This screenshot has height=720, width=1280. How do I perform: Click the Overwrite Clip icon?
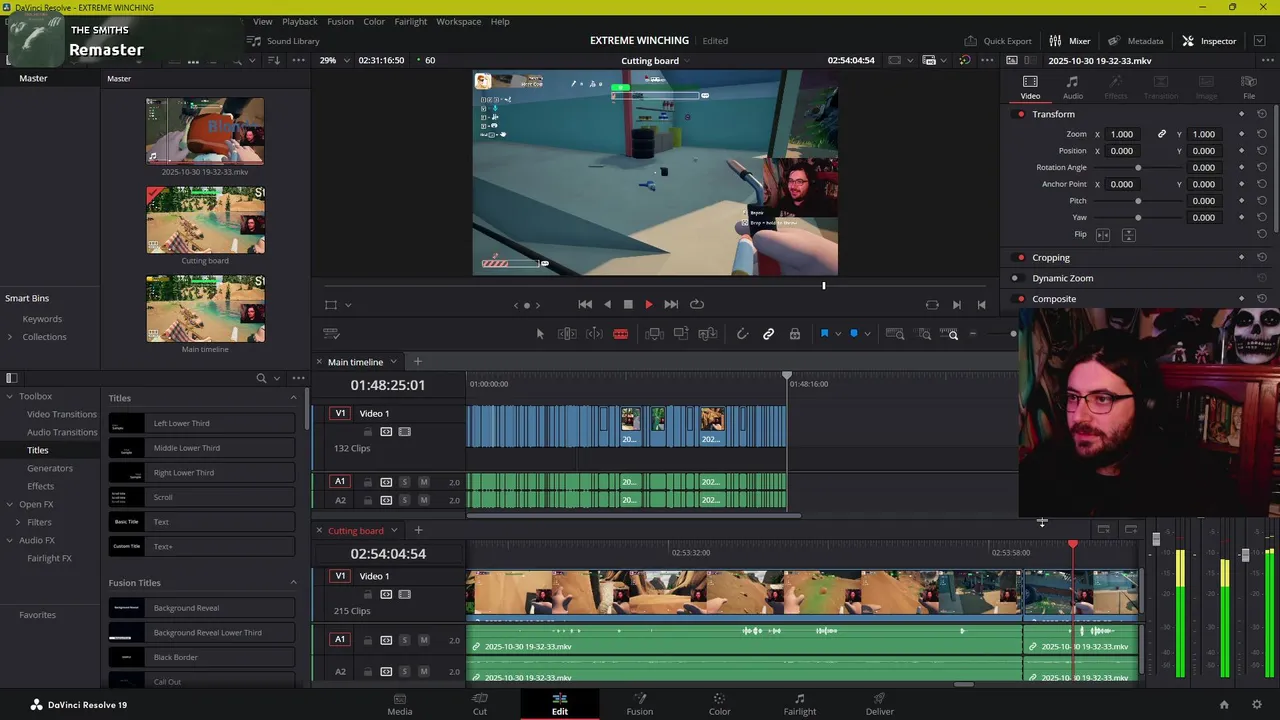(x=681, y=334)
